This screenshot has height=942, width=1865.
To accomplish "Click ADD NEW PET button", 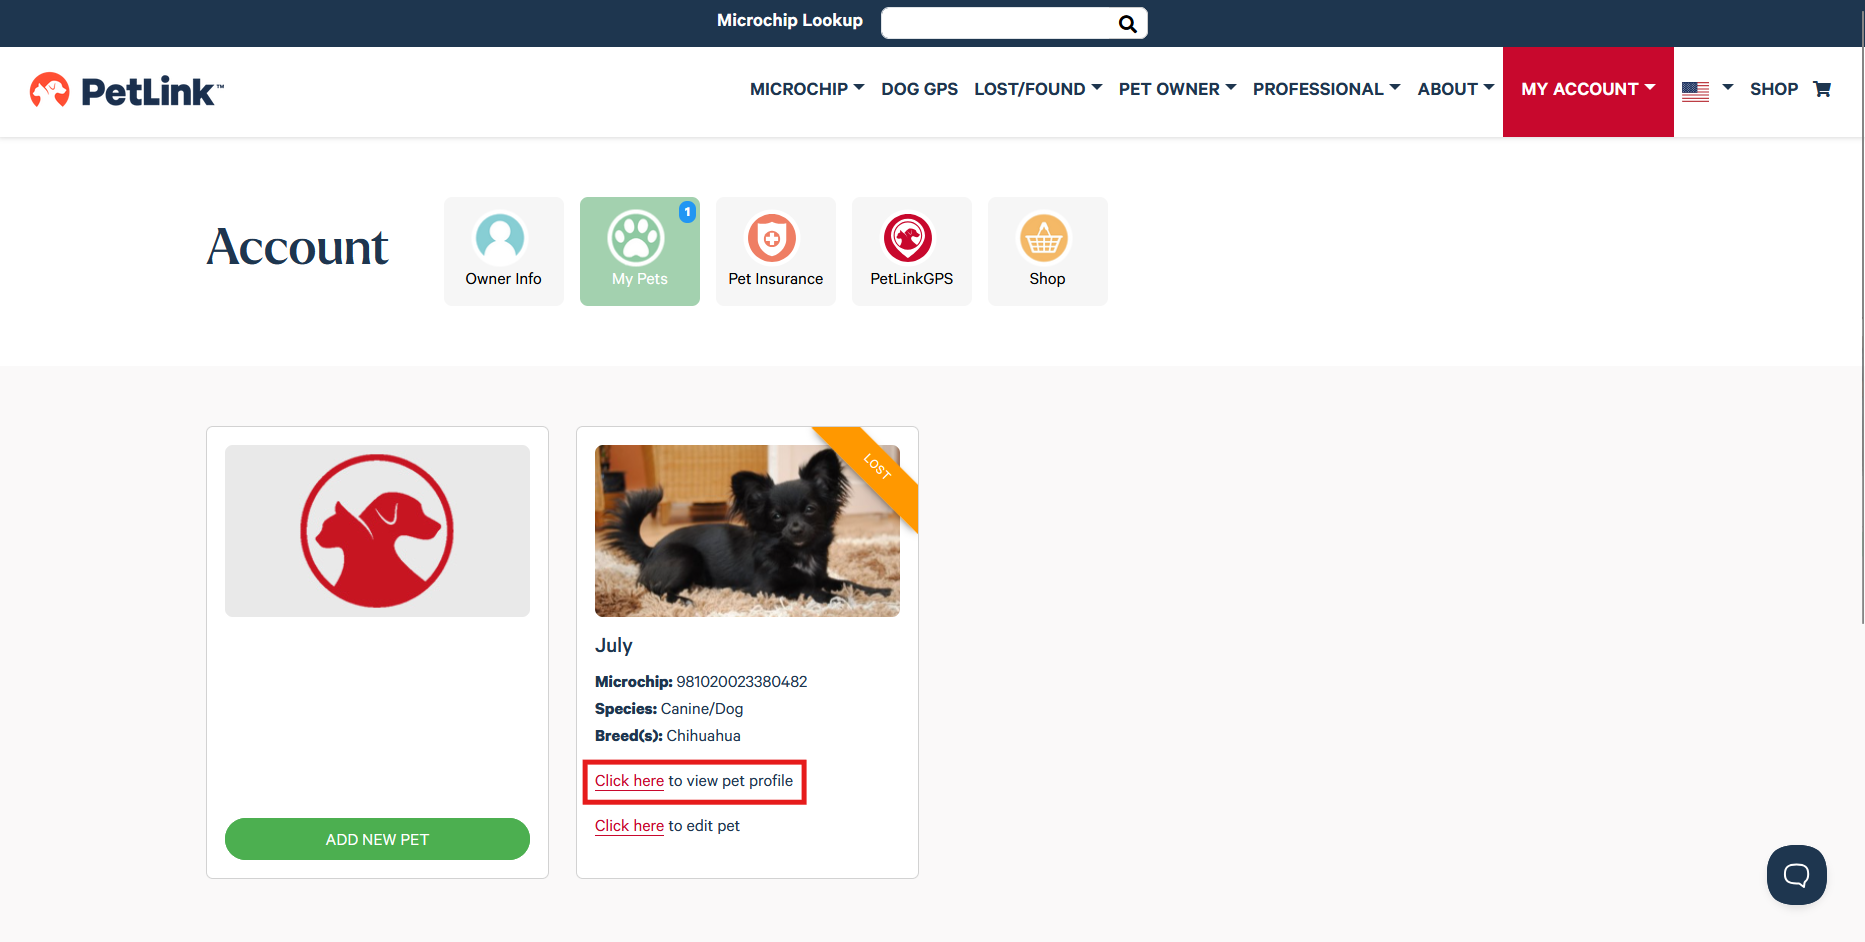I will [x=377, y=839].
